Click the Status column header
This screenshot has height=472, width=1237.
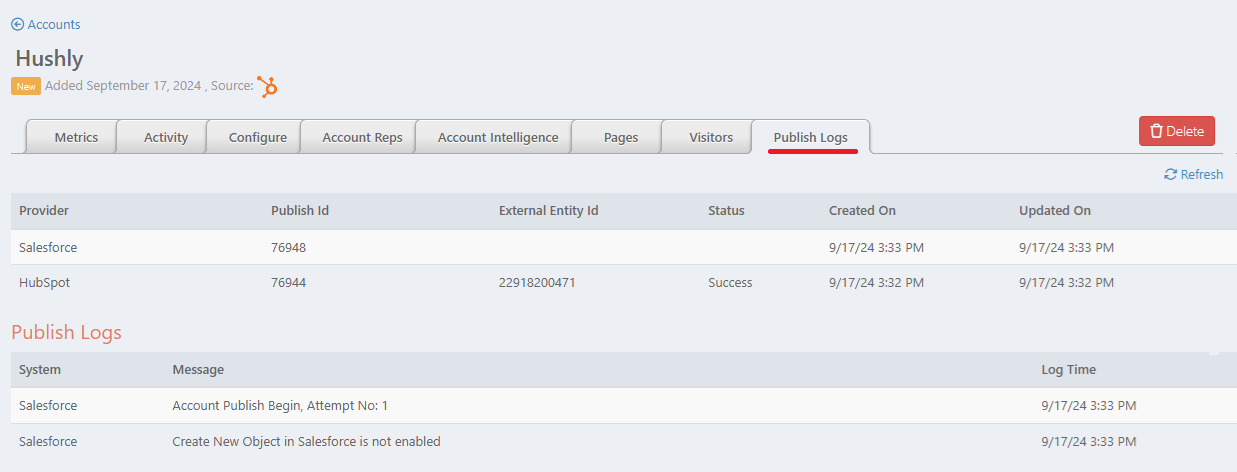coord(726,211)
